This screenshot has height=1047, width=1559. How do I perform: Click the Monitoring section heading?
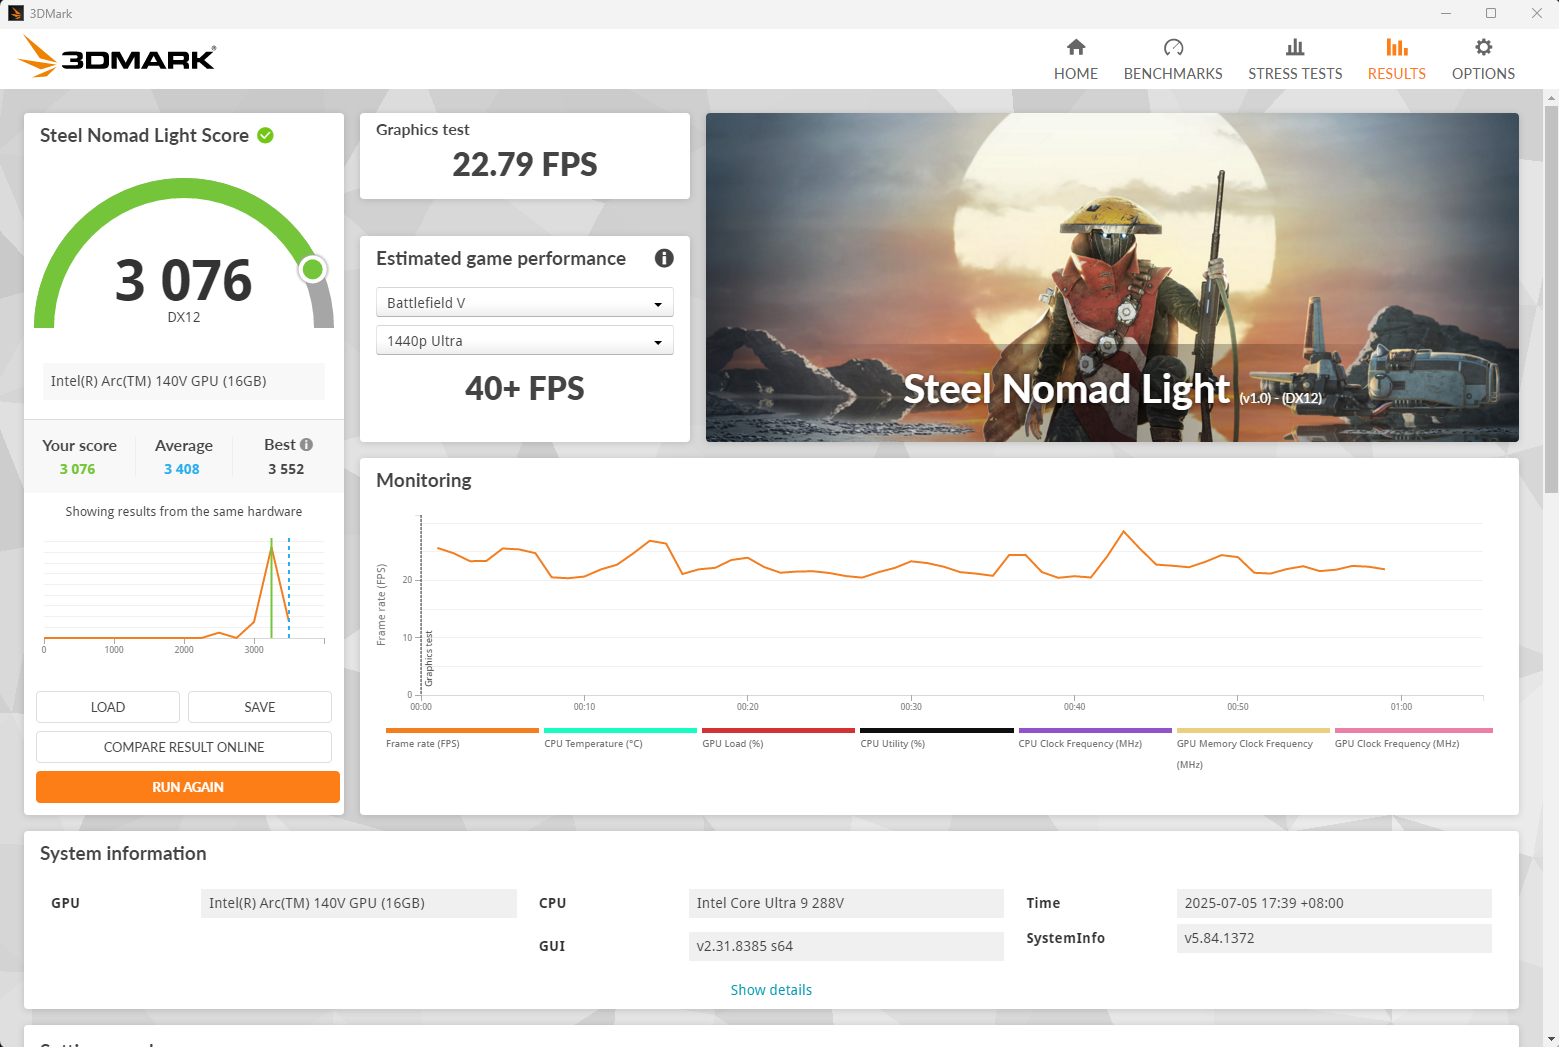[424, 480]
